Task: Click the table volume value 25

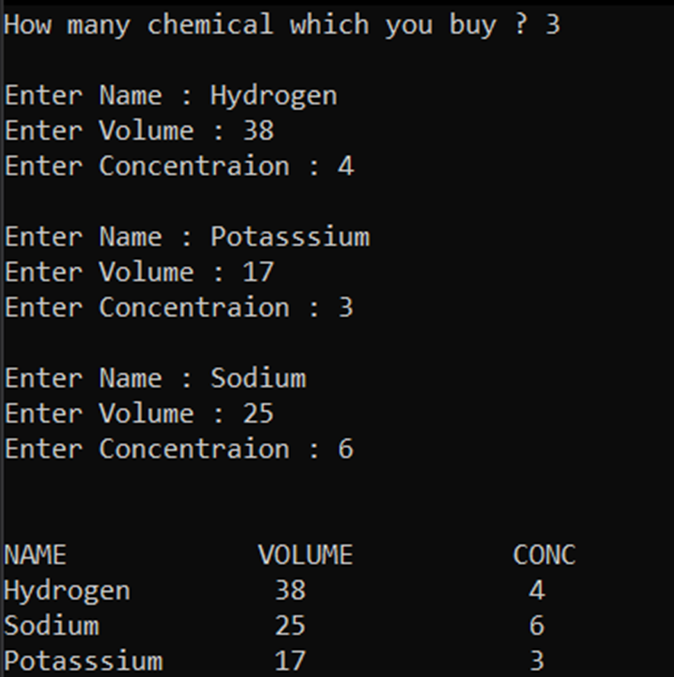Action: coord(290,626)
